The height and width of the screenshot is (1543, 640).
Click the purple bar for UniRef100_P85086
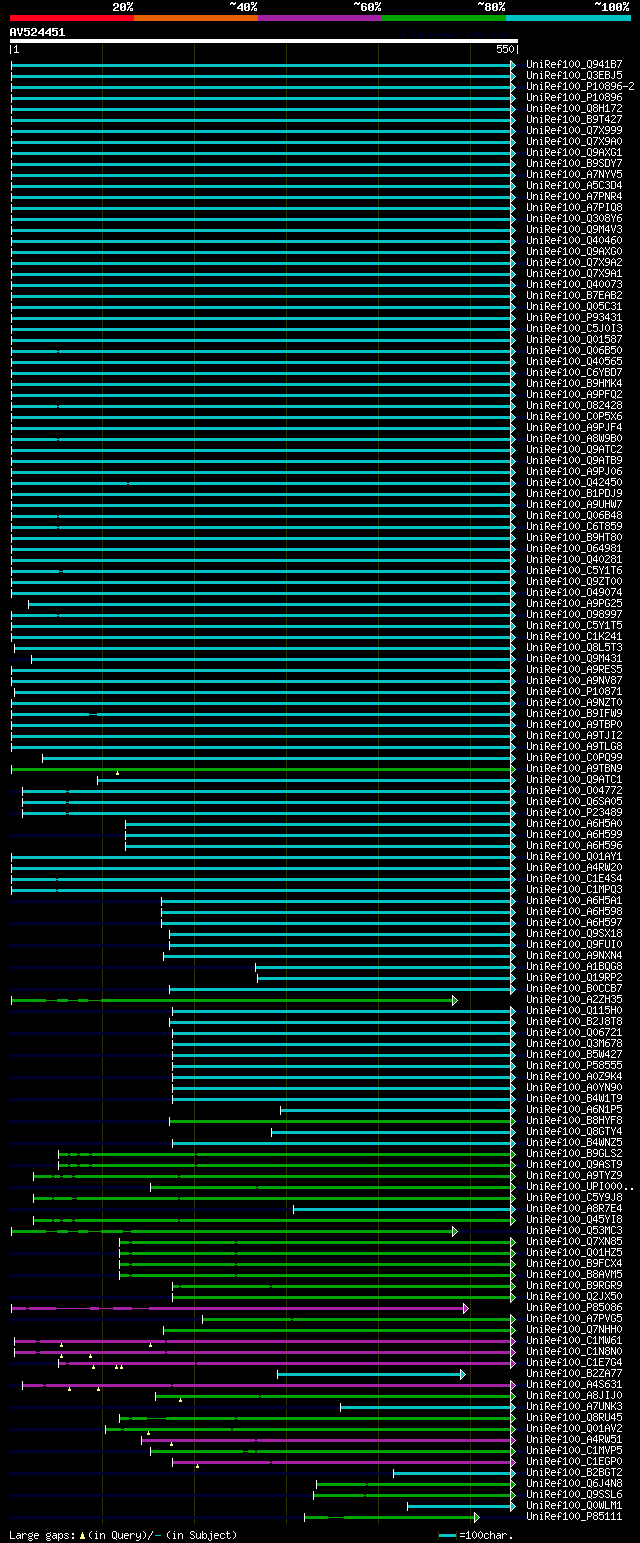(x=240, y=1308)
